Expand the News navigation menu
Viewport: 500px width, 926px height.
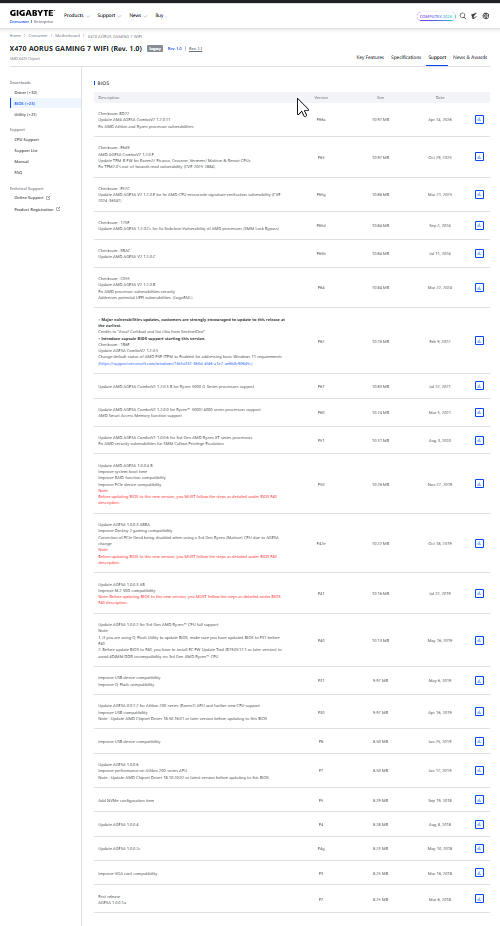pos(138,15)
